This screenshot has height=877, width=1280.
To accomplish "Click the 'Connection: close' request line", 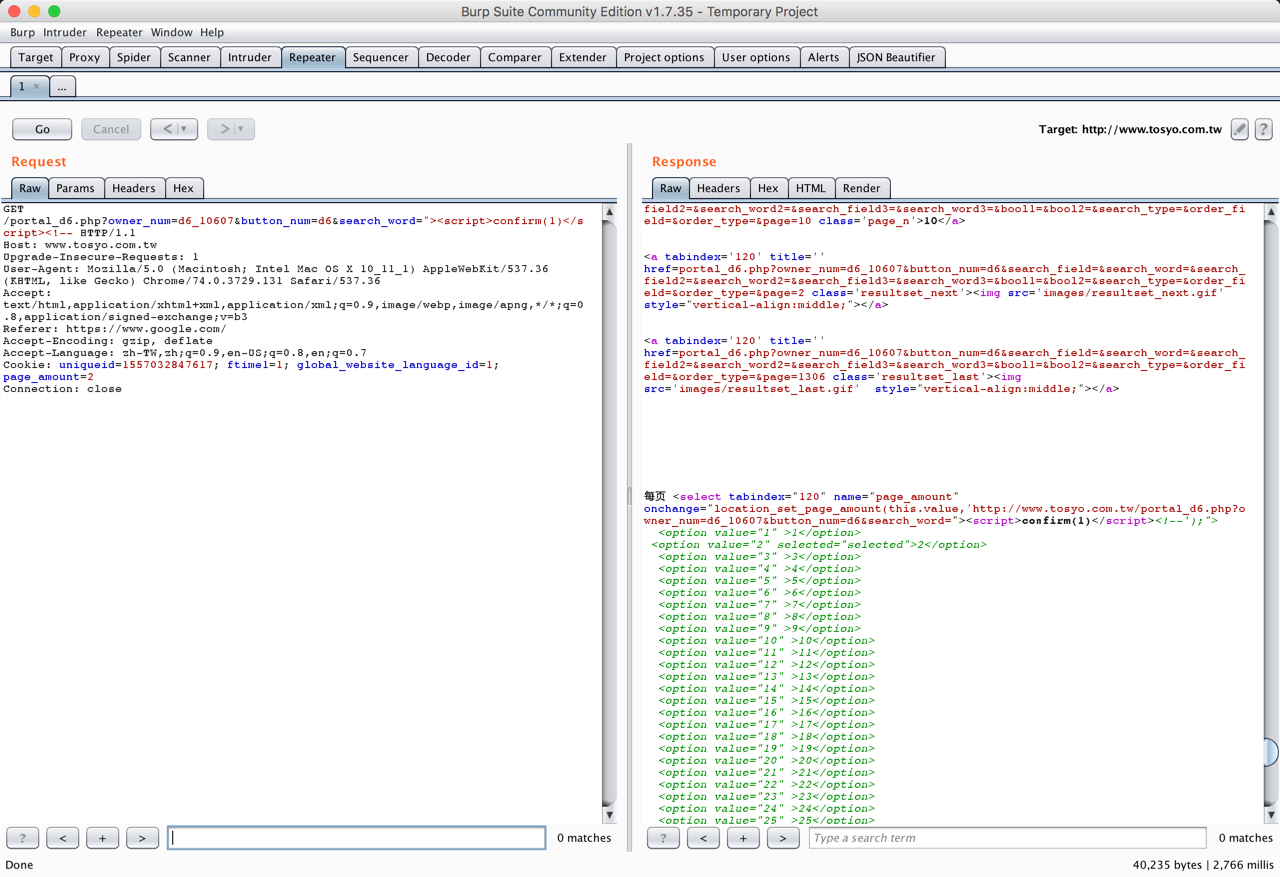I will (x=62, y=389).
